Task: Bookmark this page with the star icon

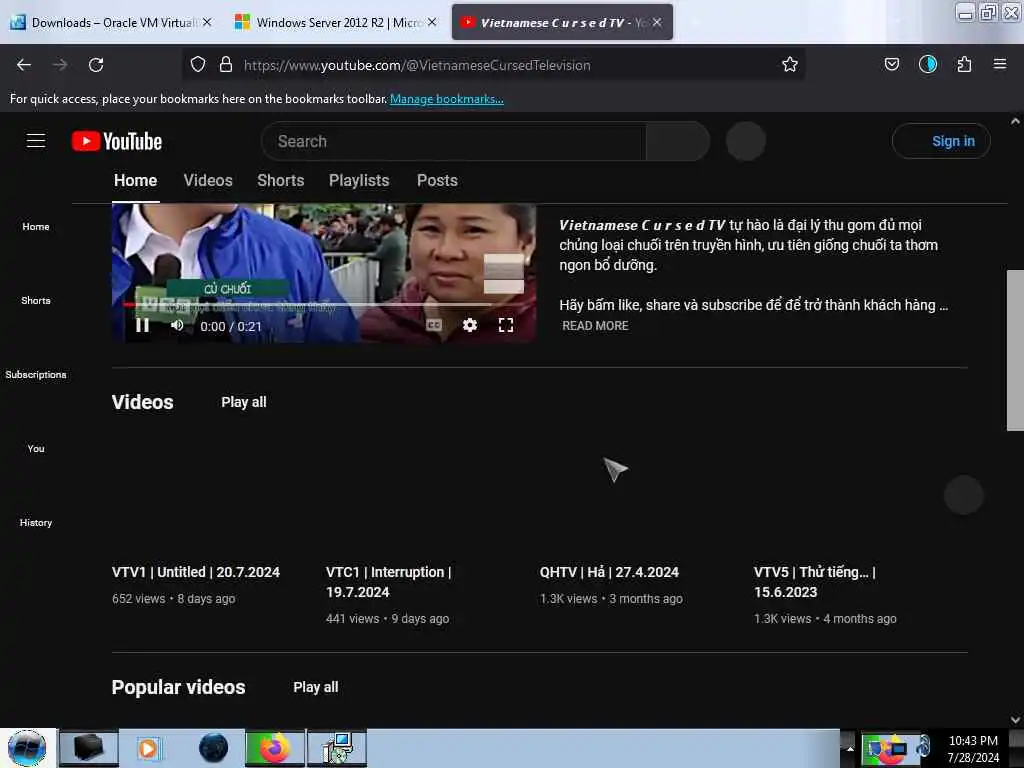Action: tap(790, 64)
